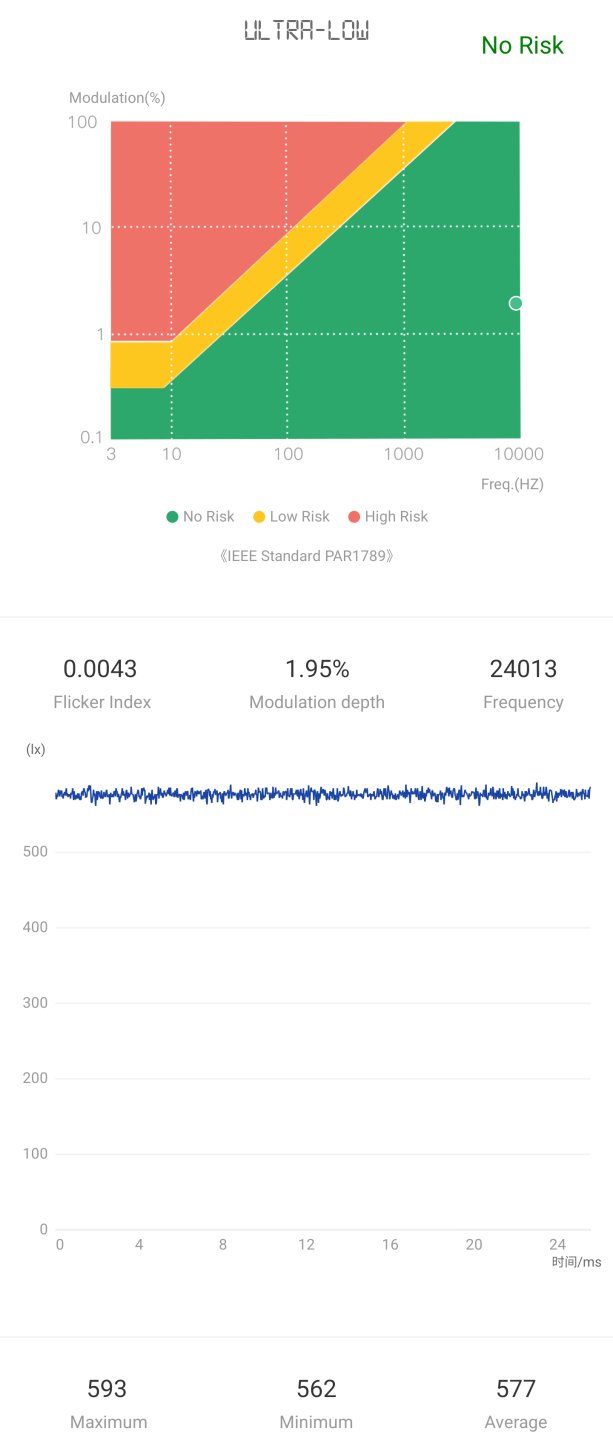Viewport: 613px width, 1440px height.
Task: Tap the Minimum value 562
Action: 316,1389
